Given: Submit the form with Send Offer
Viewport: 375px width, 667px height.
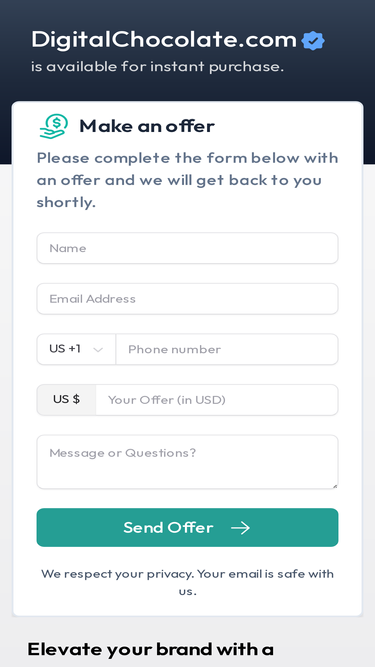Looking at the screenshot, I should pyautogui.click(x=188, y=527).
